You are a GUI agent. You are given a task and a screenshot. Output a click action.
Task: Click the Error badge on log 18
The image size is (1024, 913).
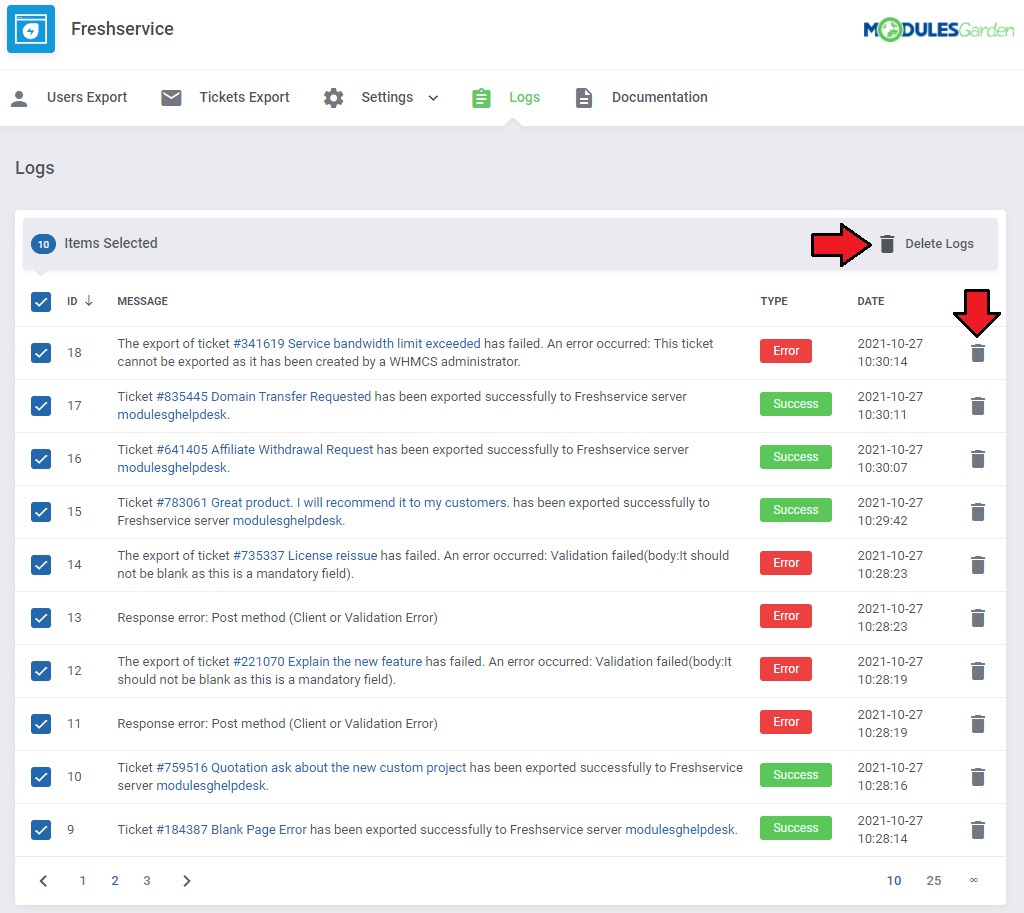click(786, 351)
